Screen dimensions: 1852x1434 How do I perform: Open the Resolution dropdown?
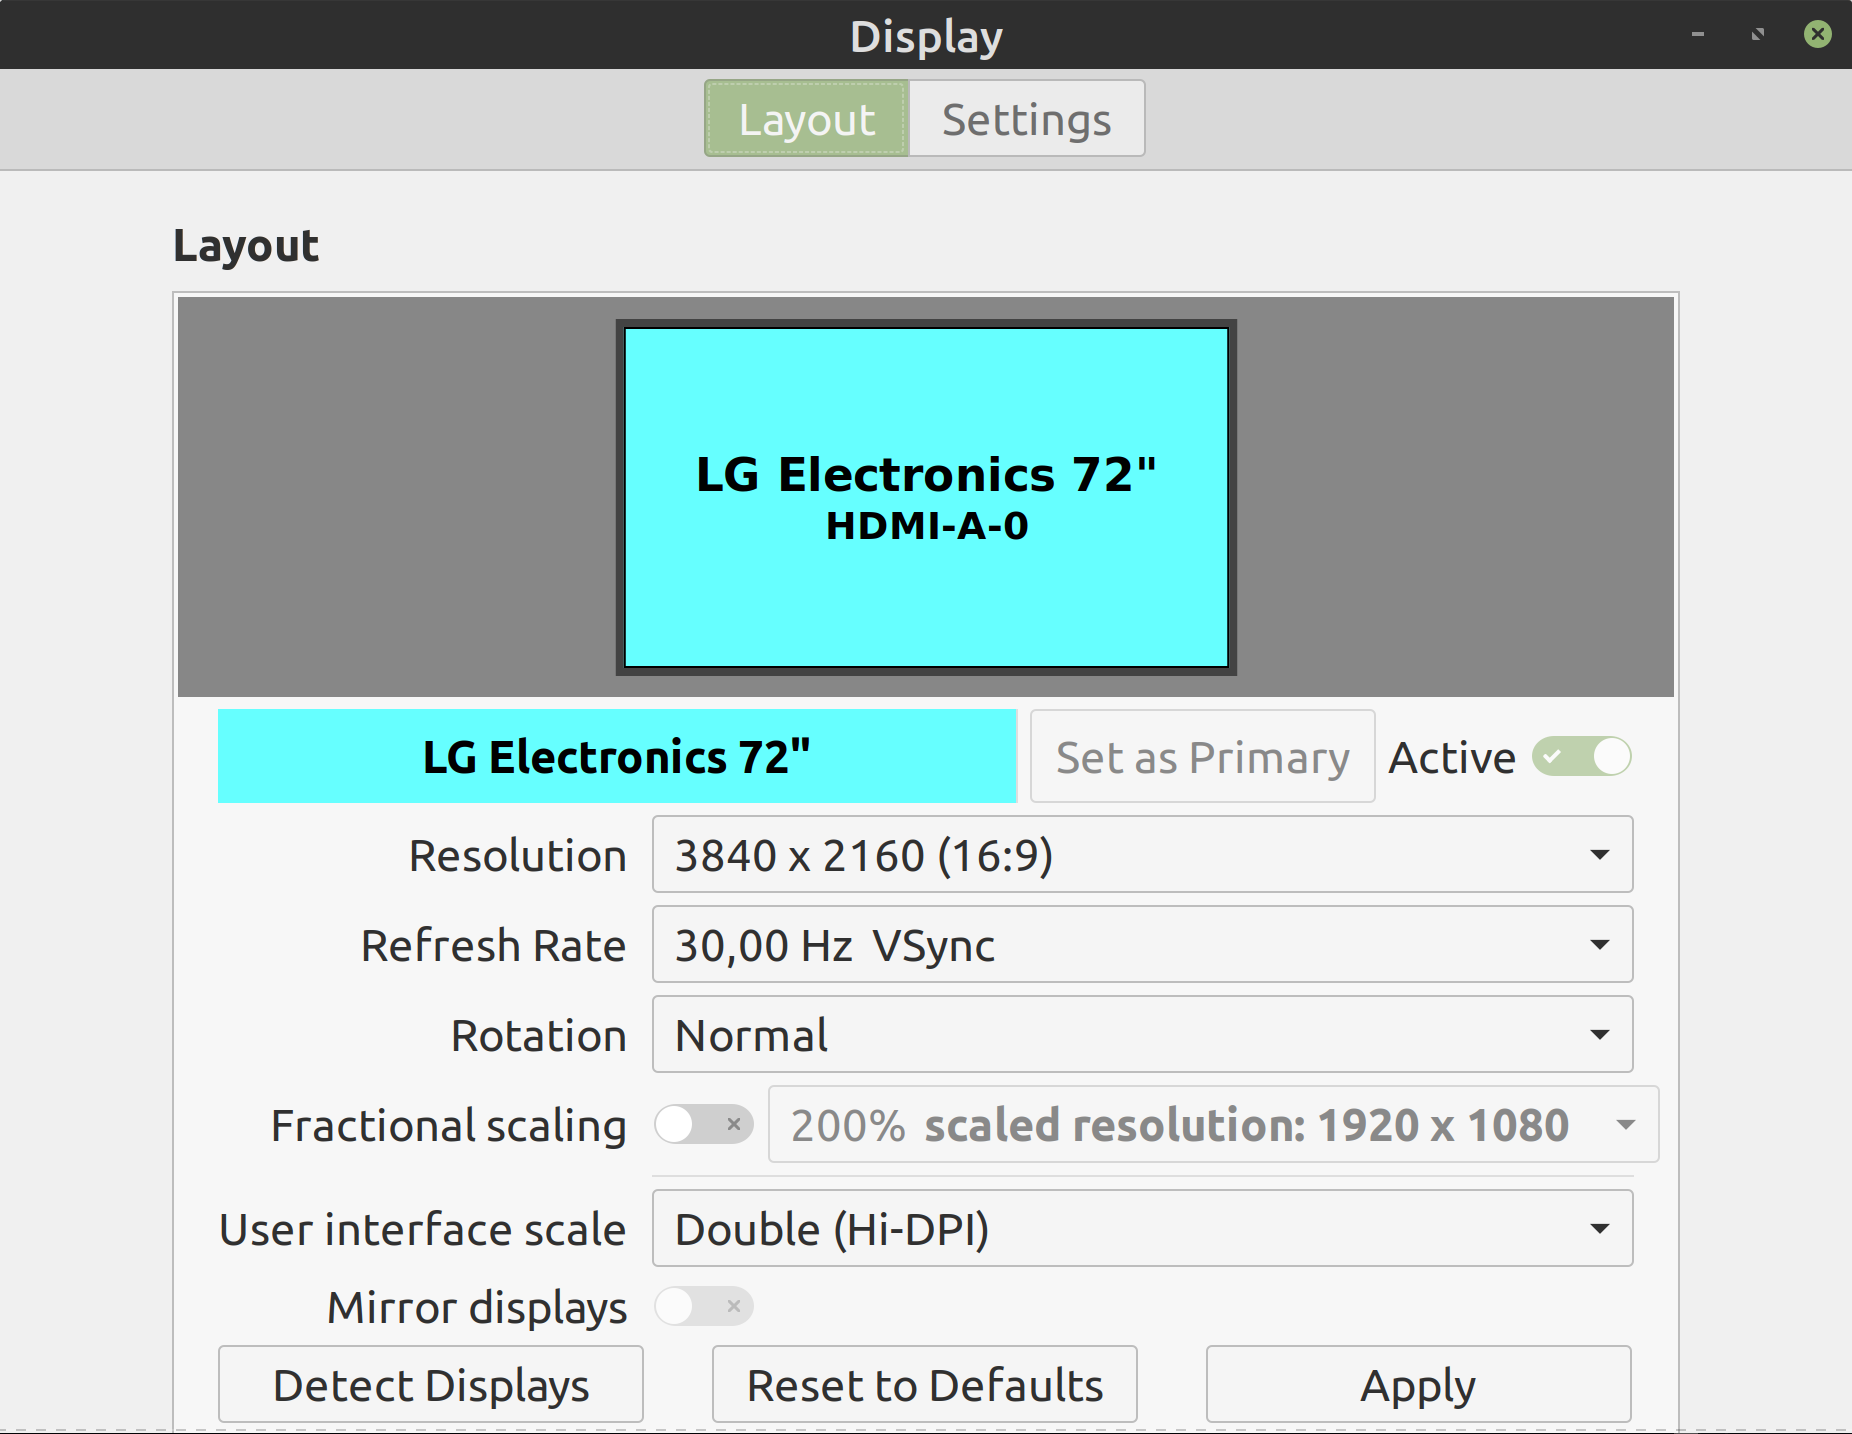point(1142,855)
